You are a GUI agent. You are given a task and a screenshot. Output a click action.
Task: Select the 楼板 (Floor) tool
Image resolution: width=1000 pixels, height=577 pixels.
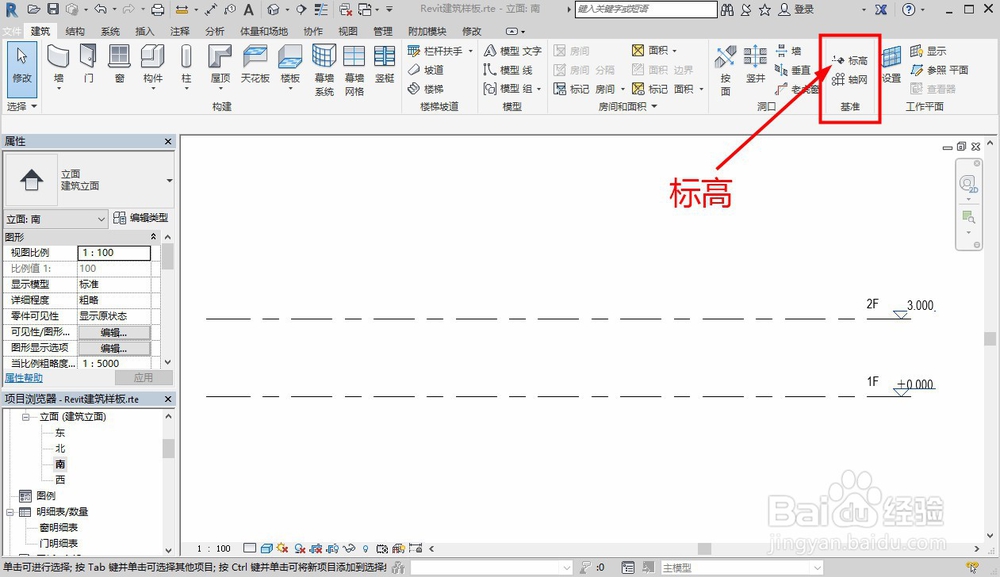290,64
